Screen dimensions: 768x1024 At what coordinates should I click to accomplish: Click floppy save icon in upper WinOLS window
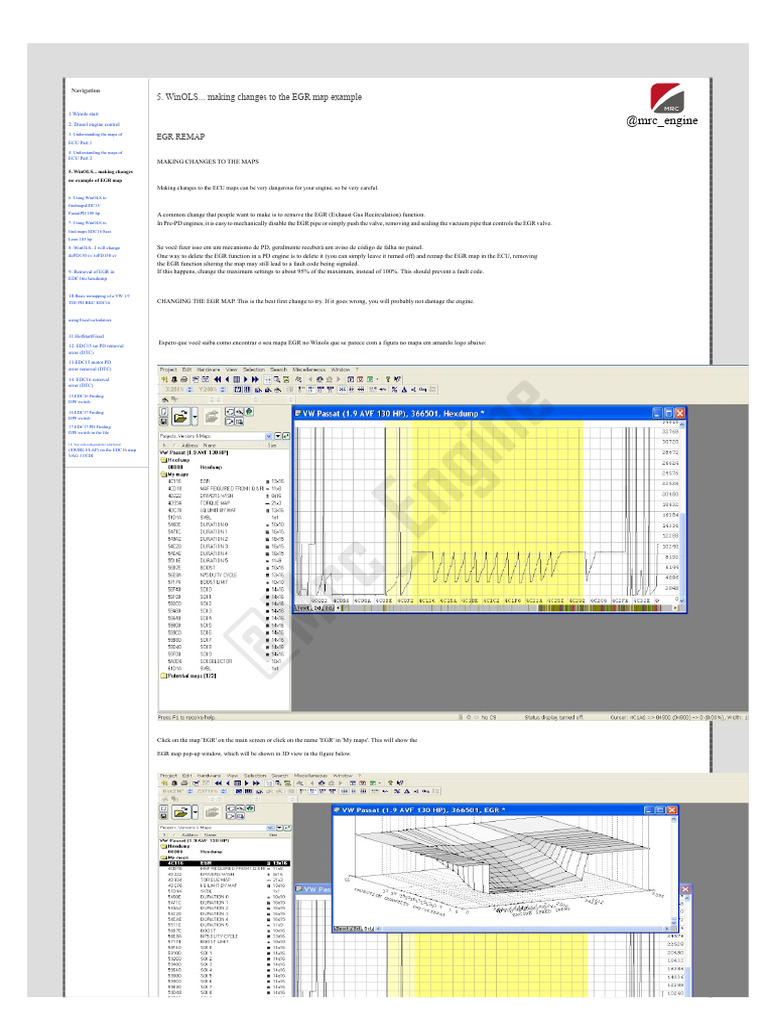click(x=163, y=422)
